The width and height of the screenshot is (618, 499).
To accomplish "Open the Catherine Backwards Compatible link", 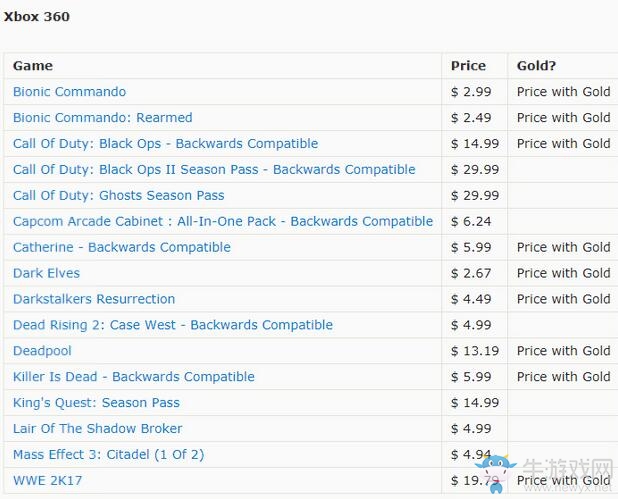I will (x=121, y=248).
